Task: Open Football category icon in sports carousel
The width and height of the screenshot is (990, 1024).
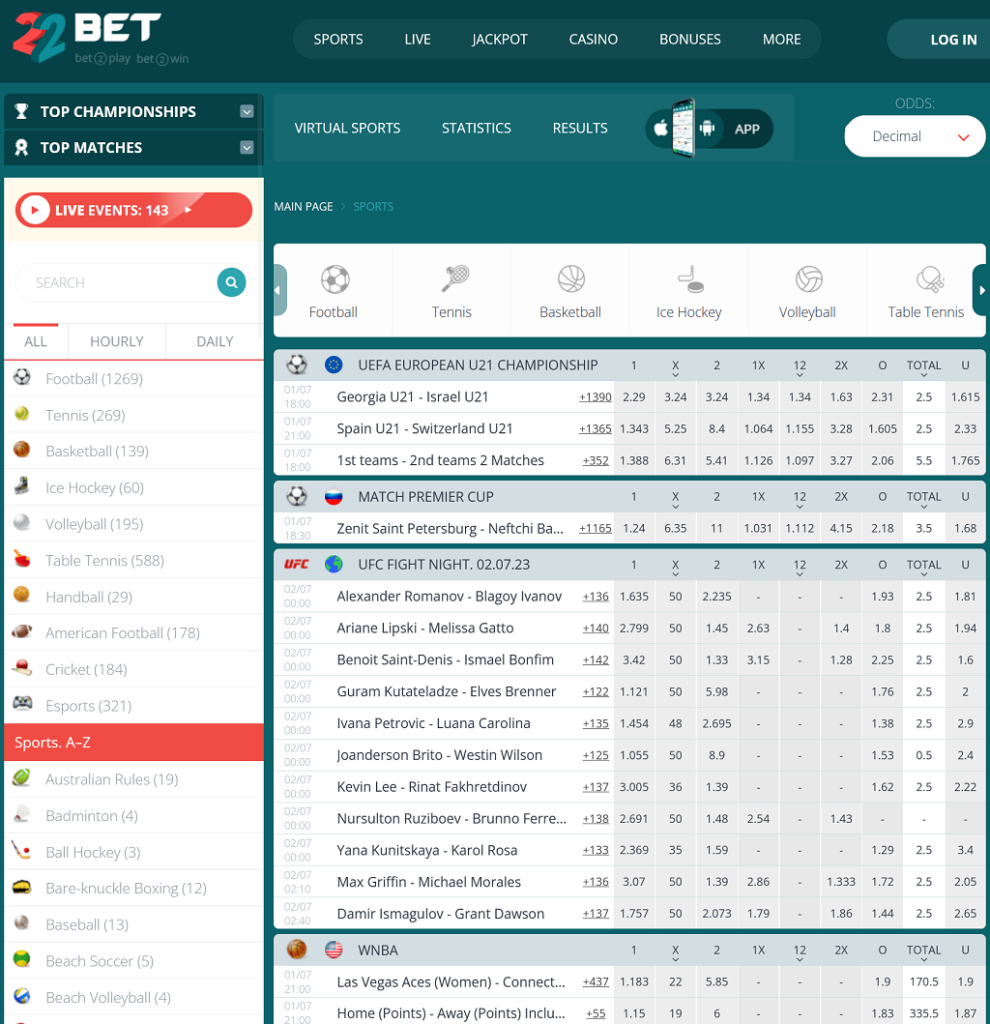Action: click(335, 280)
